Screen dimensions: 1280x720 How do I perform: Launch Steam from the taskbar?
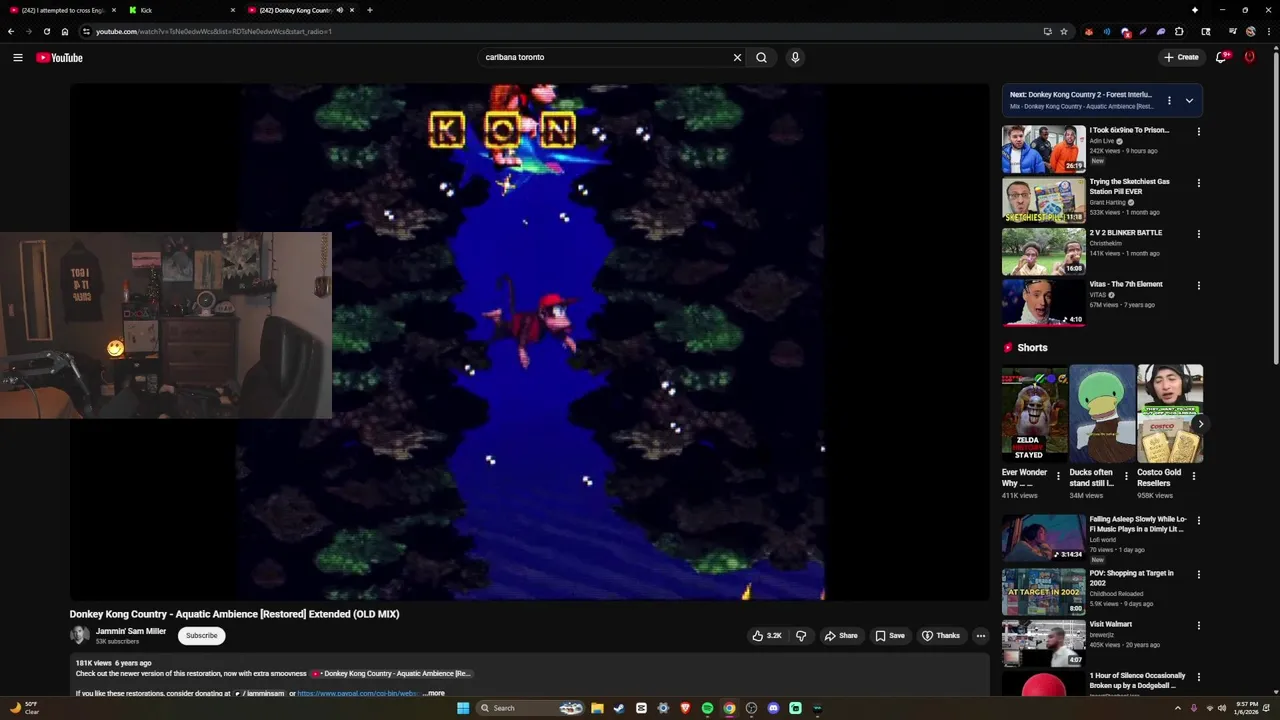tap(619, 708)
